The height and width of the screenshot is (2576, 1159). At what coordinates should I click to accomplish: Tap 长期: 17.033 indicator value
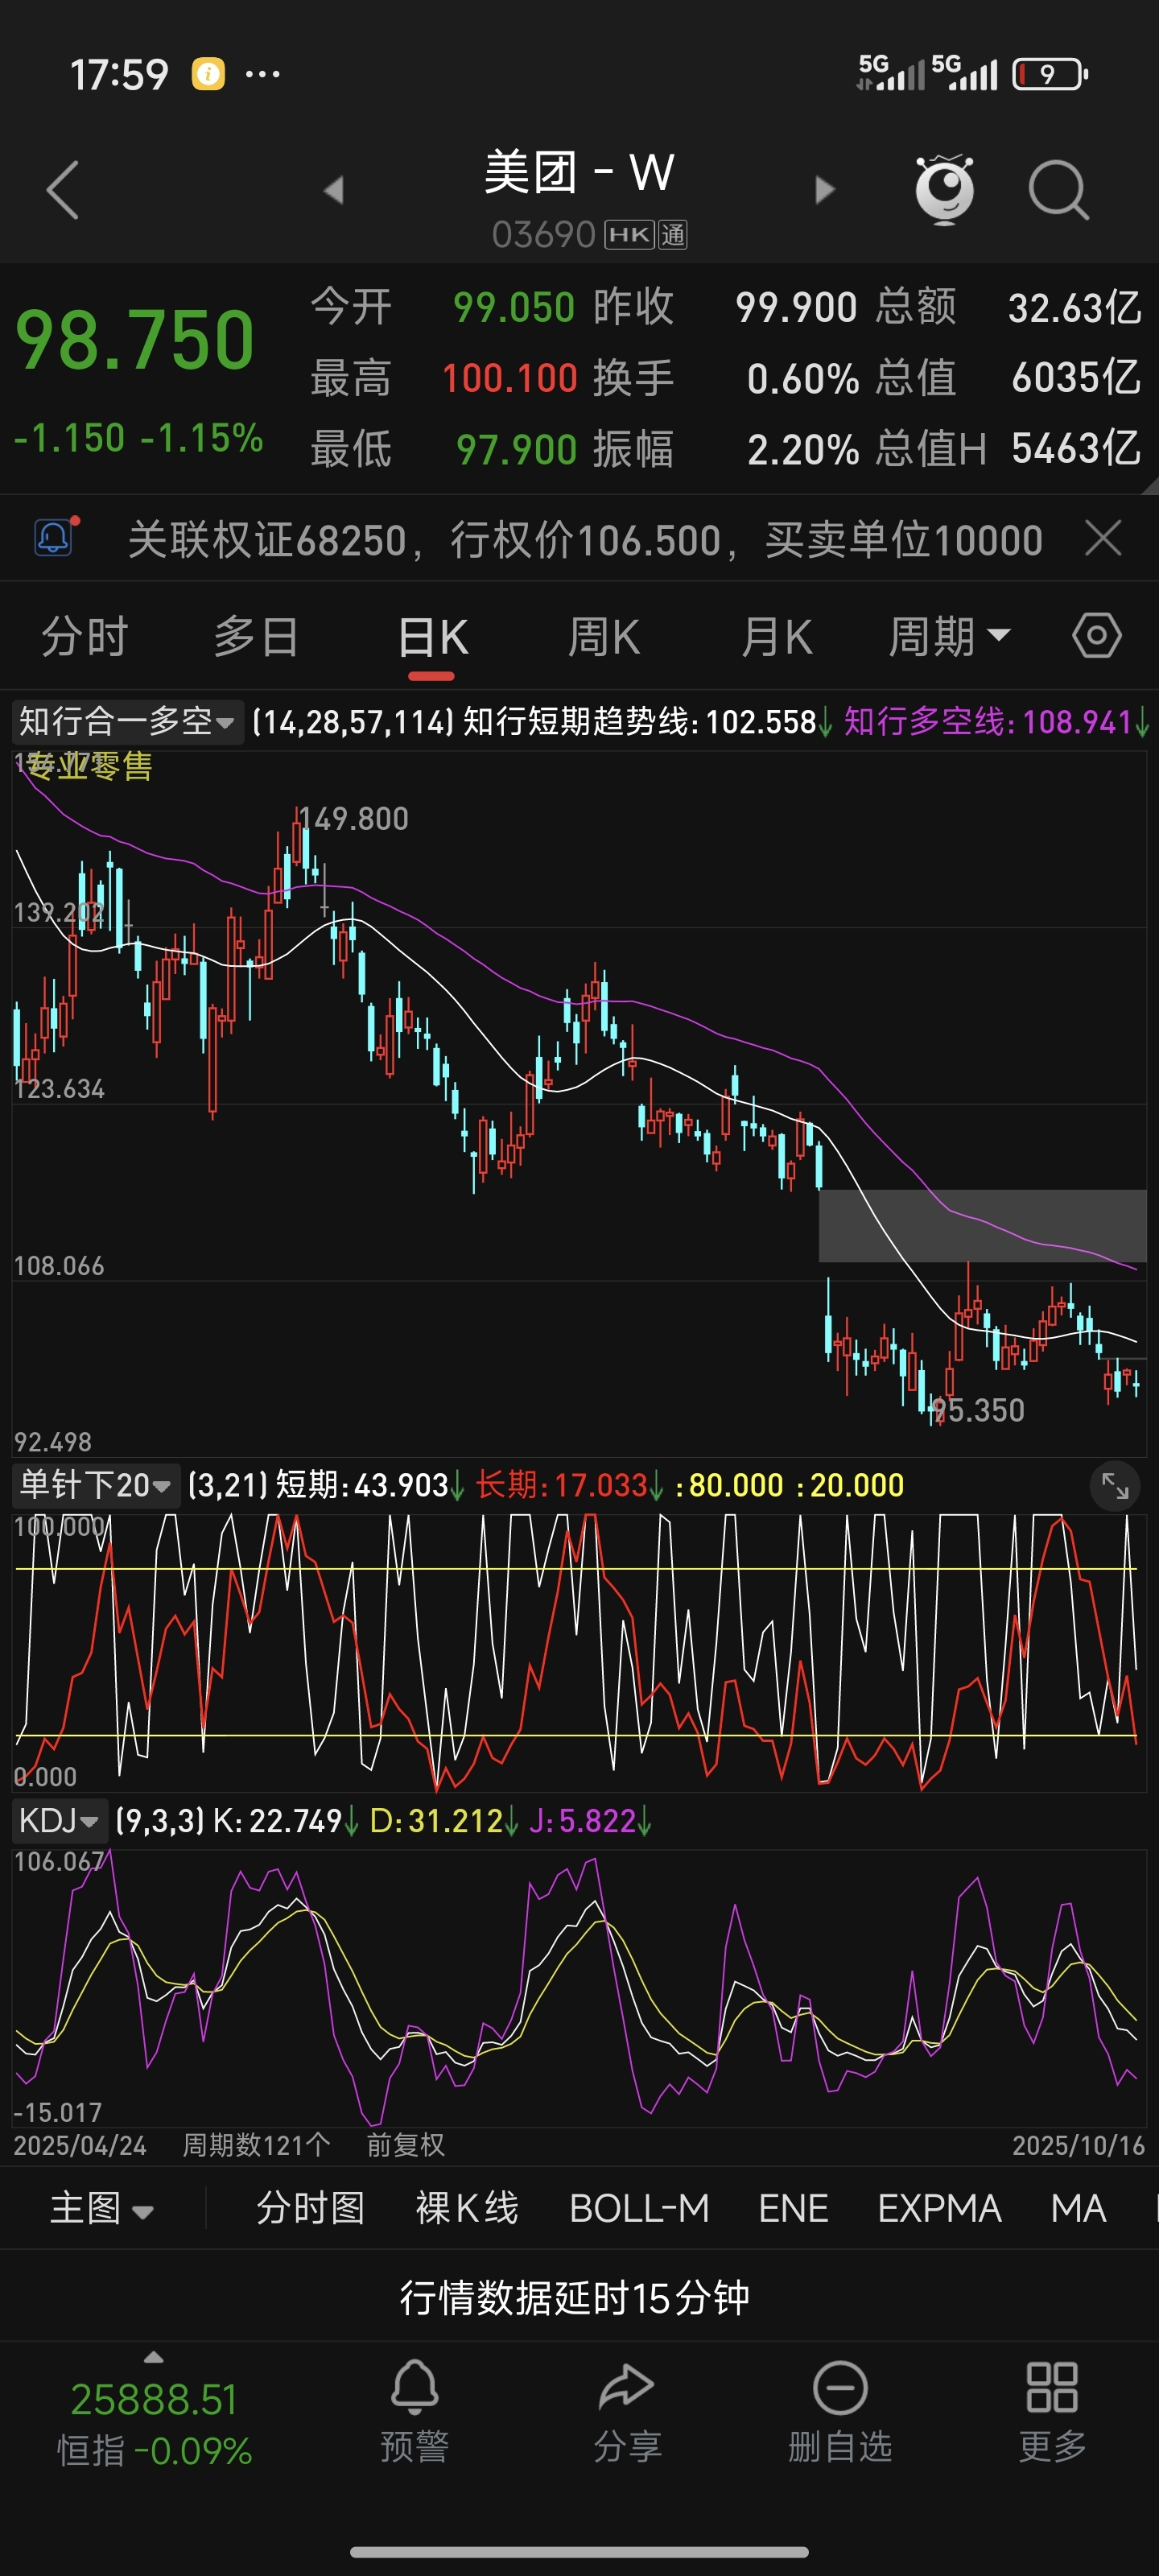[x=568, y=1485]
